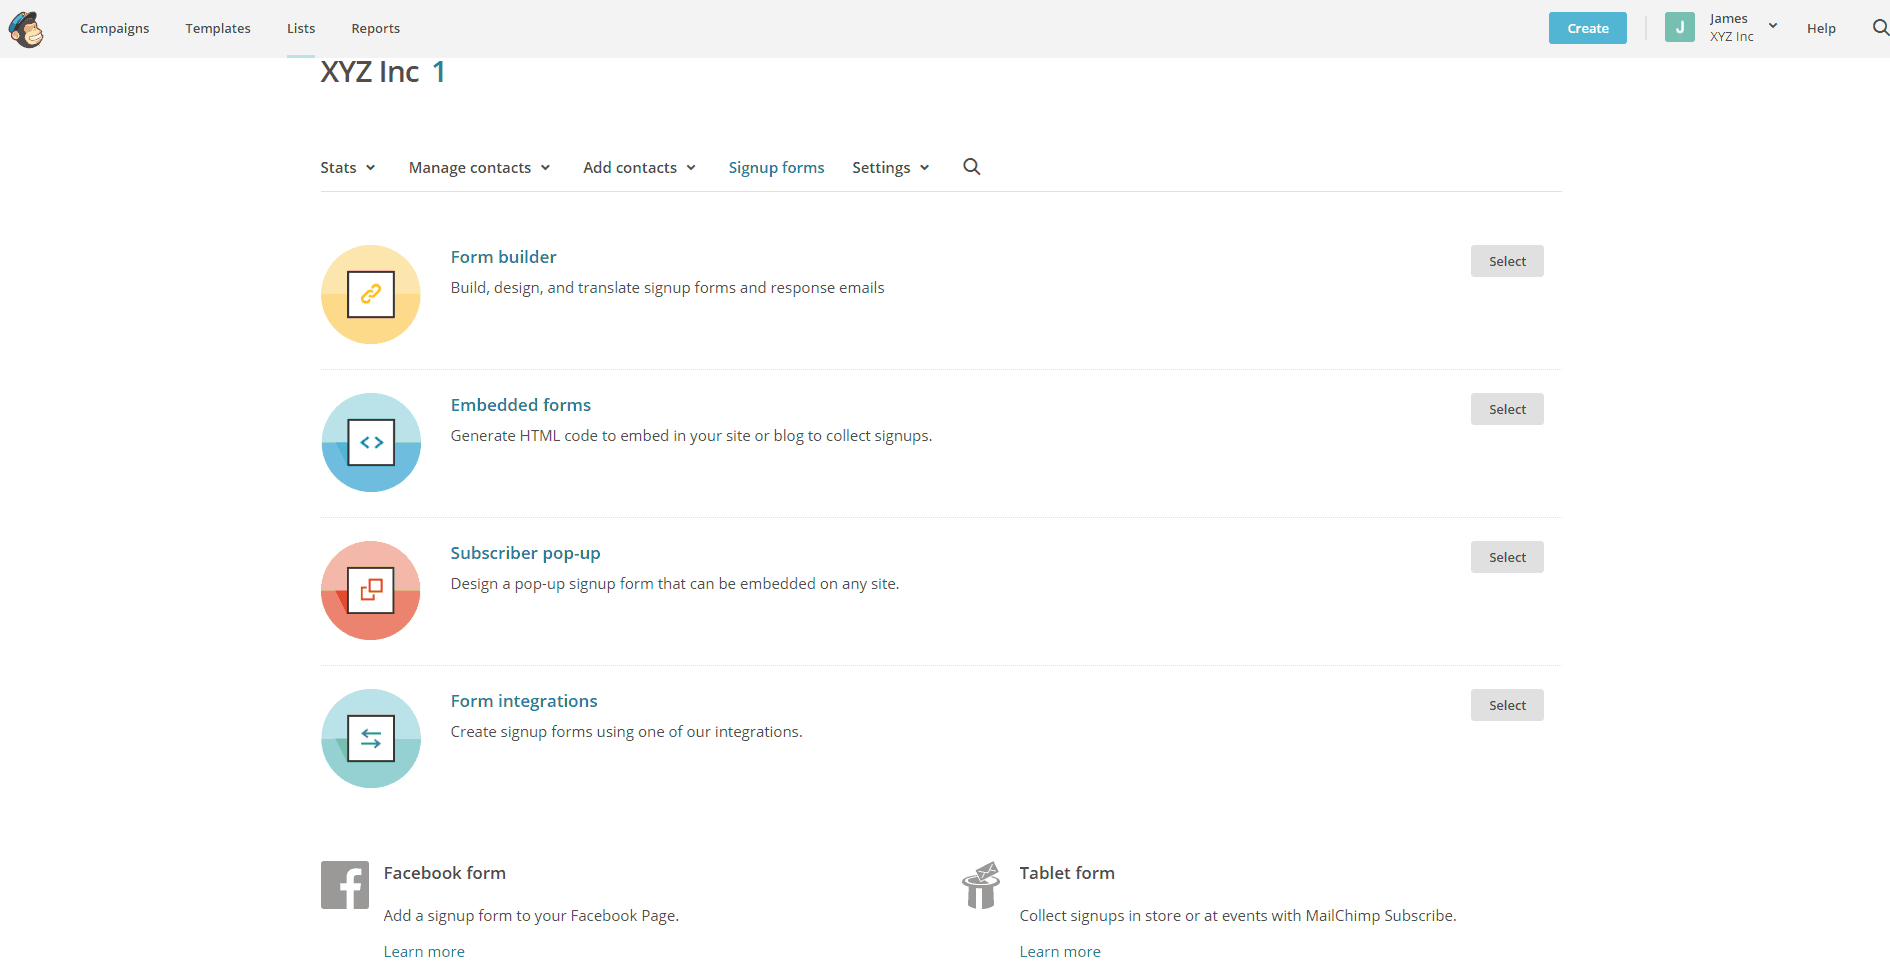Click the MailChimp monkey logo
The width and height of the screenshot is (1890, 971).
(x=26, y=29)
